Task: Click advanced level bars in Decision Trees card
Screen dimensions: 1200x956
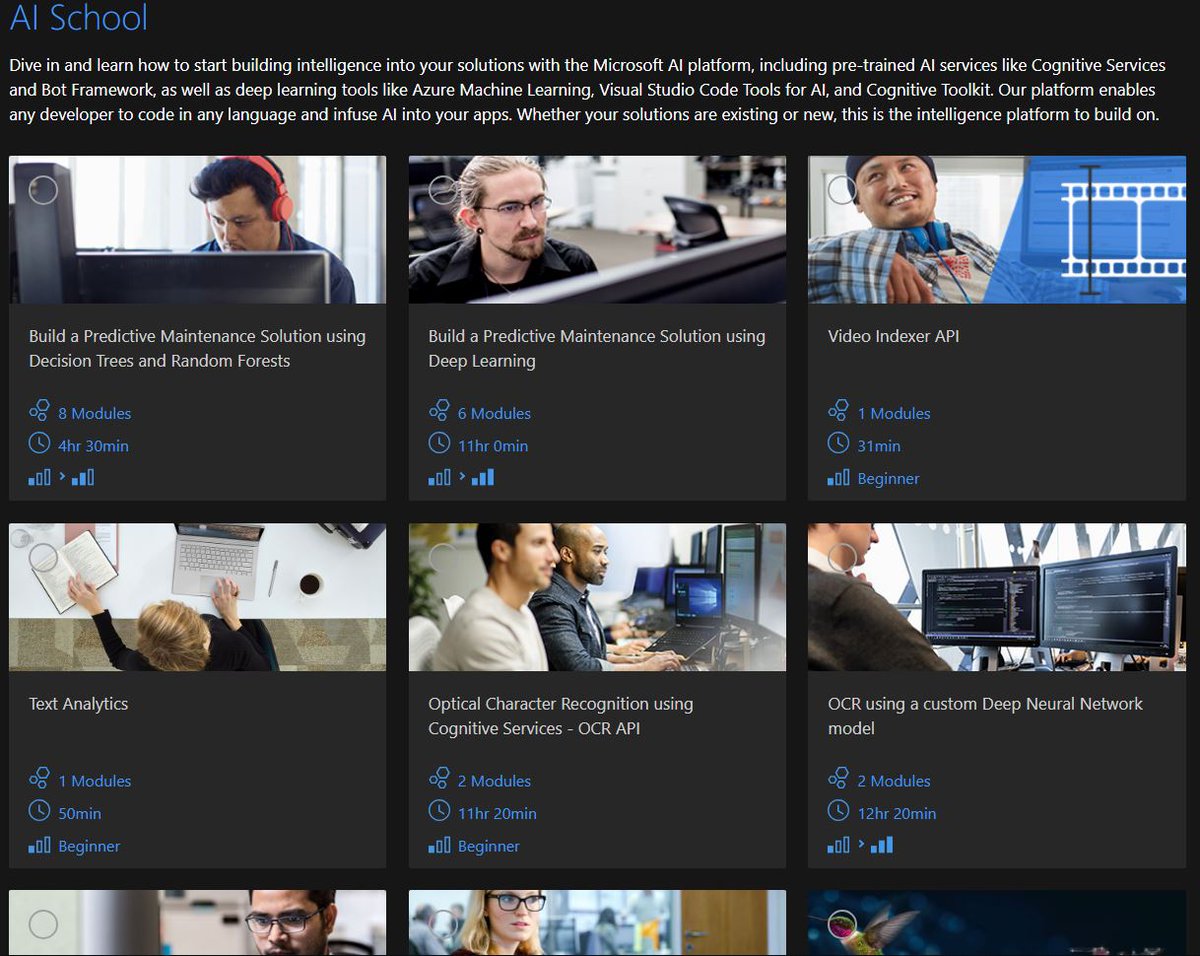Action: (x=83, y=478)
